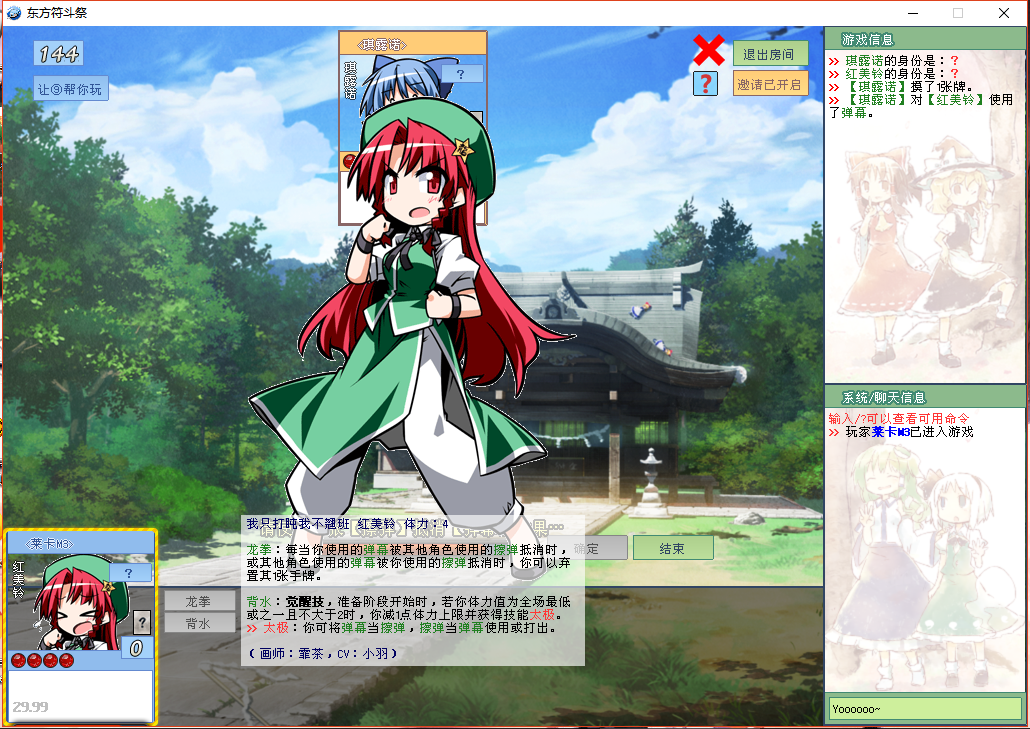The width and height of the screenshot is (1030, 729).
Task: Click the 144 countdown timer display
Action: click(x=58, y=53)
